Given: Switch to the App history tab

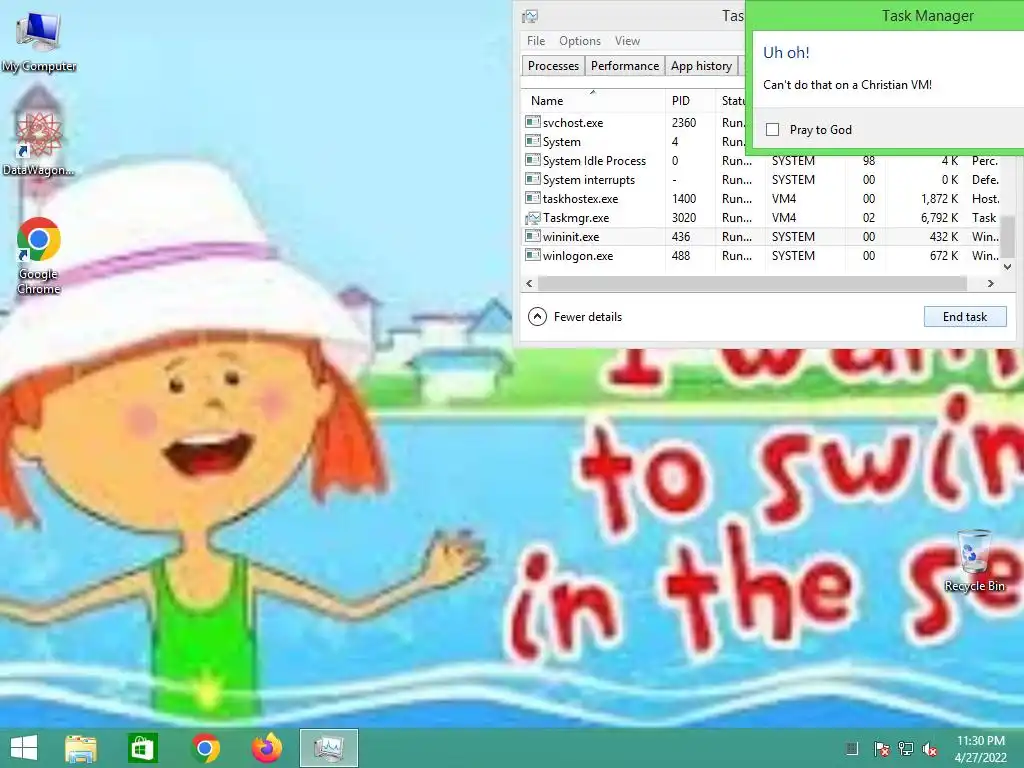Looking at the screenshot, I should 701,66.
